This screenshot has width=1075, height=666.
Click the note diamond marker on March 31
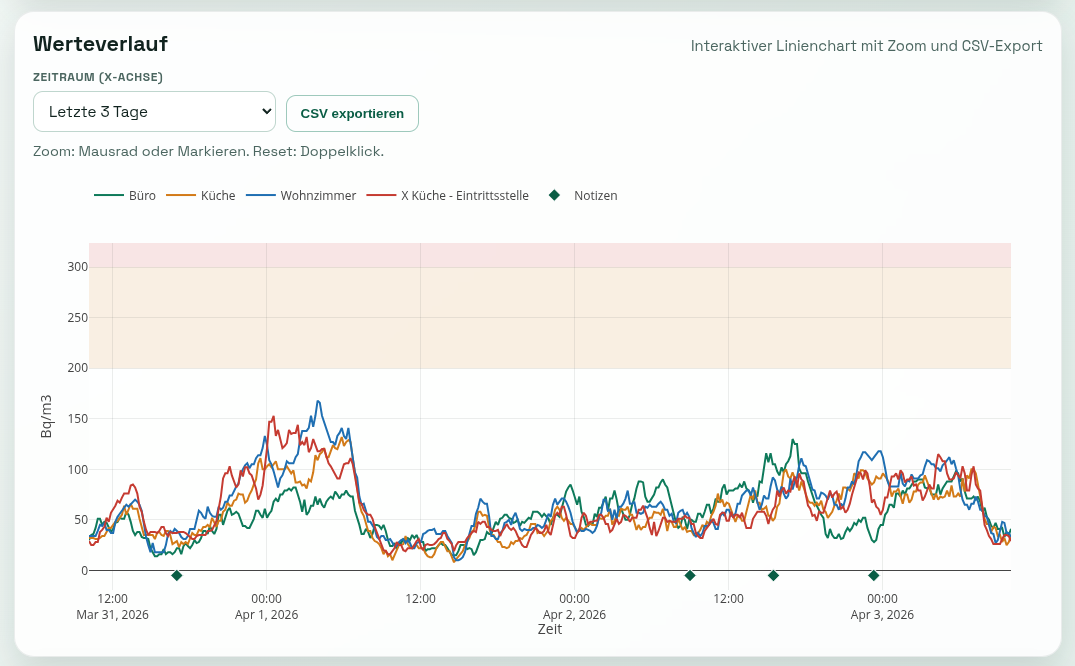click(x=177, y=575)
